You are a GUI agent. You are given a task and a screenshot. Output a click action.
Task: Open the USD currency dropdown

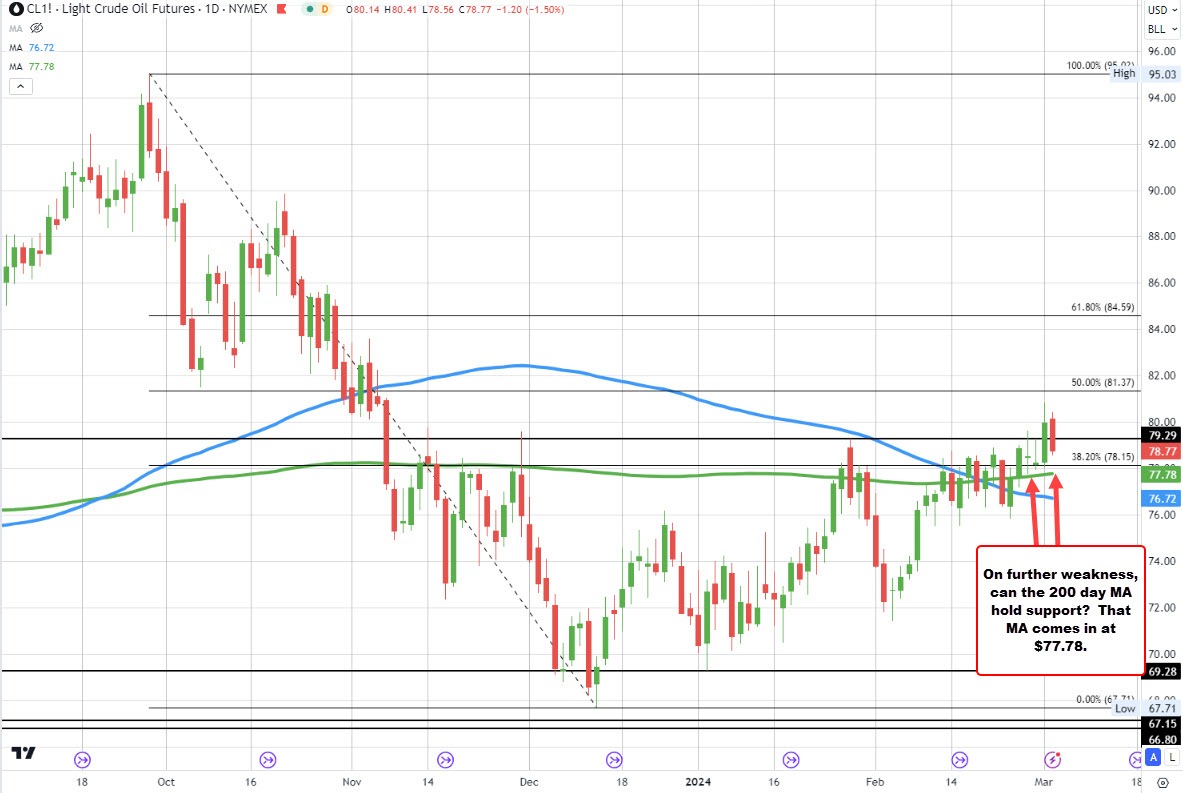[1162, 10]
